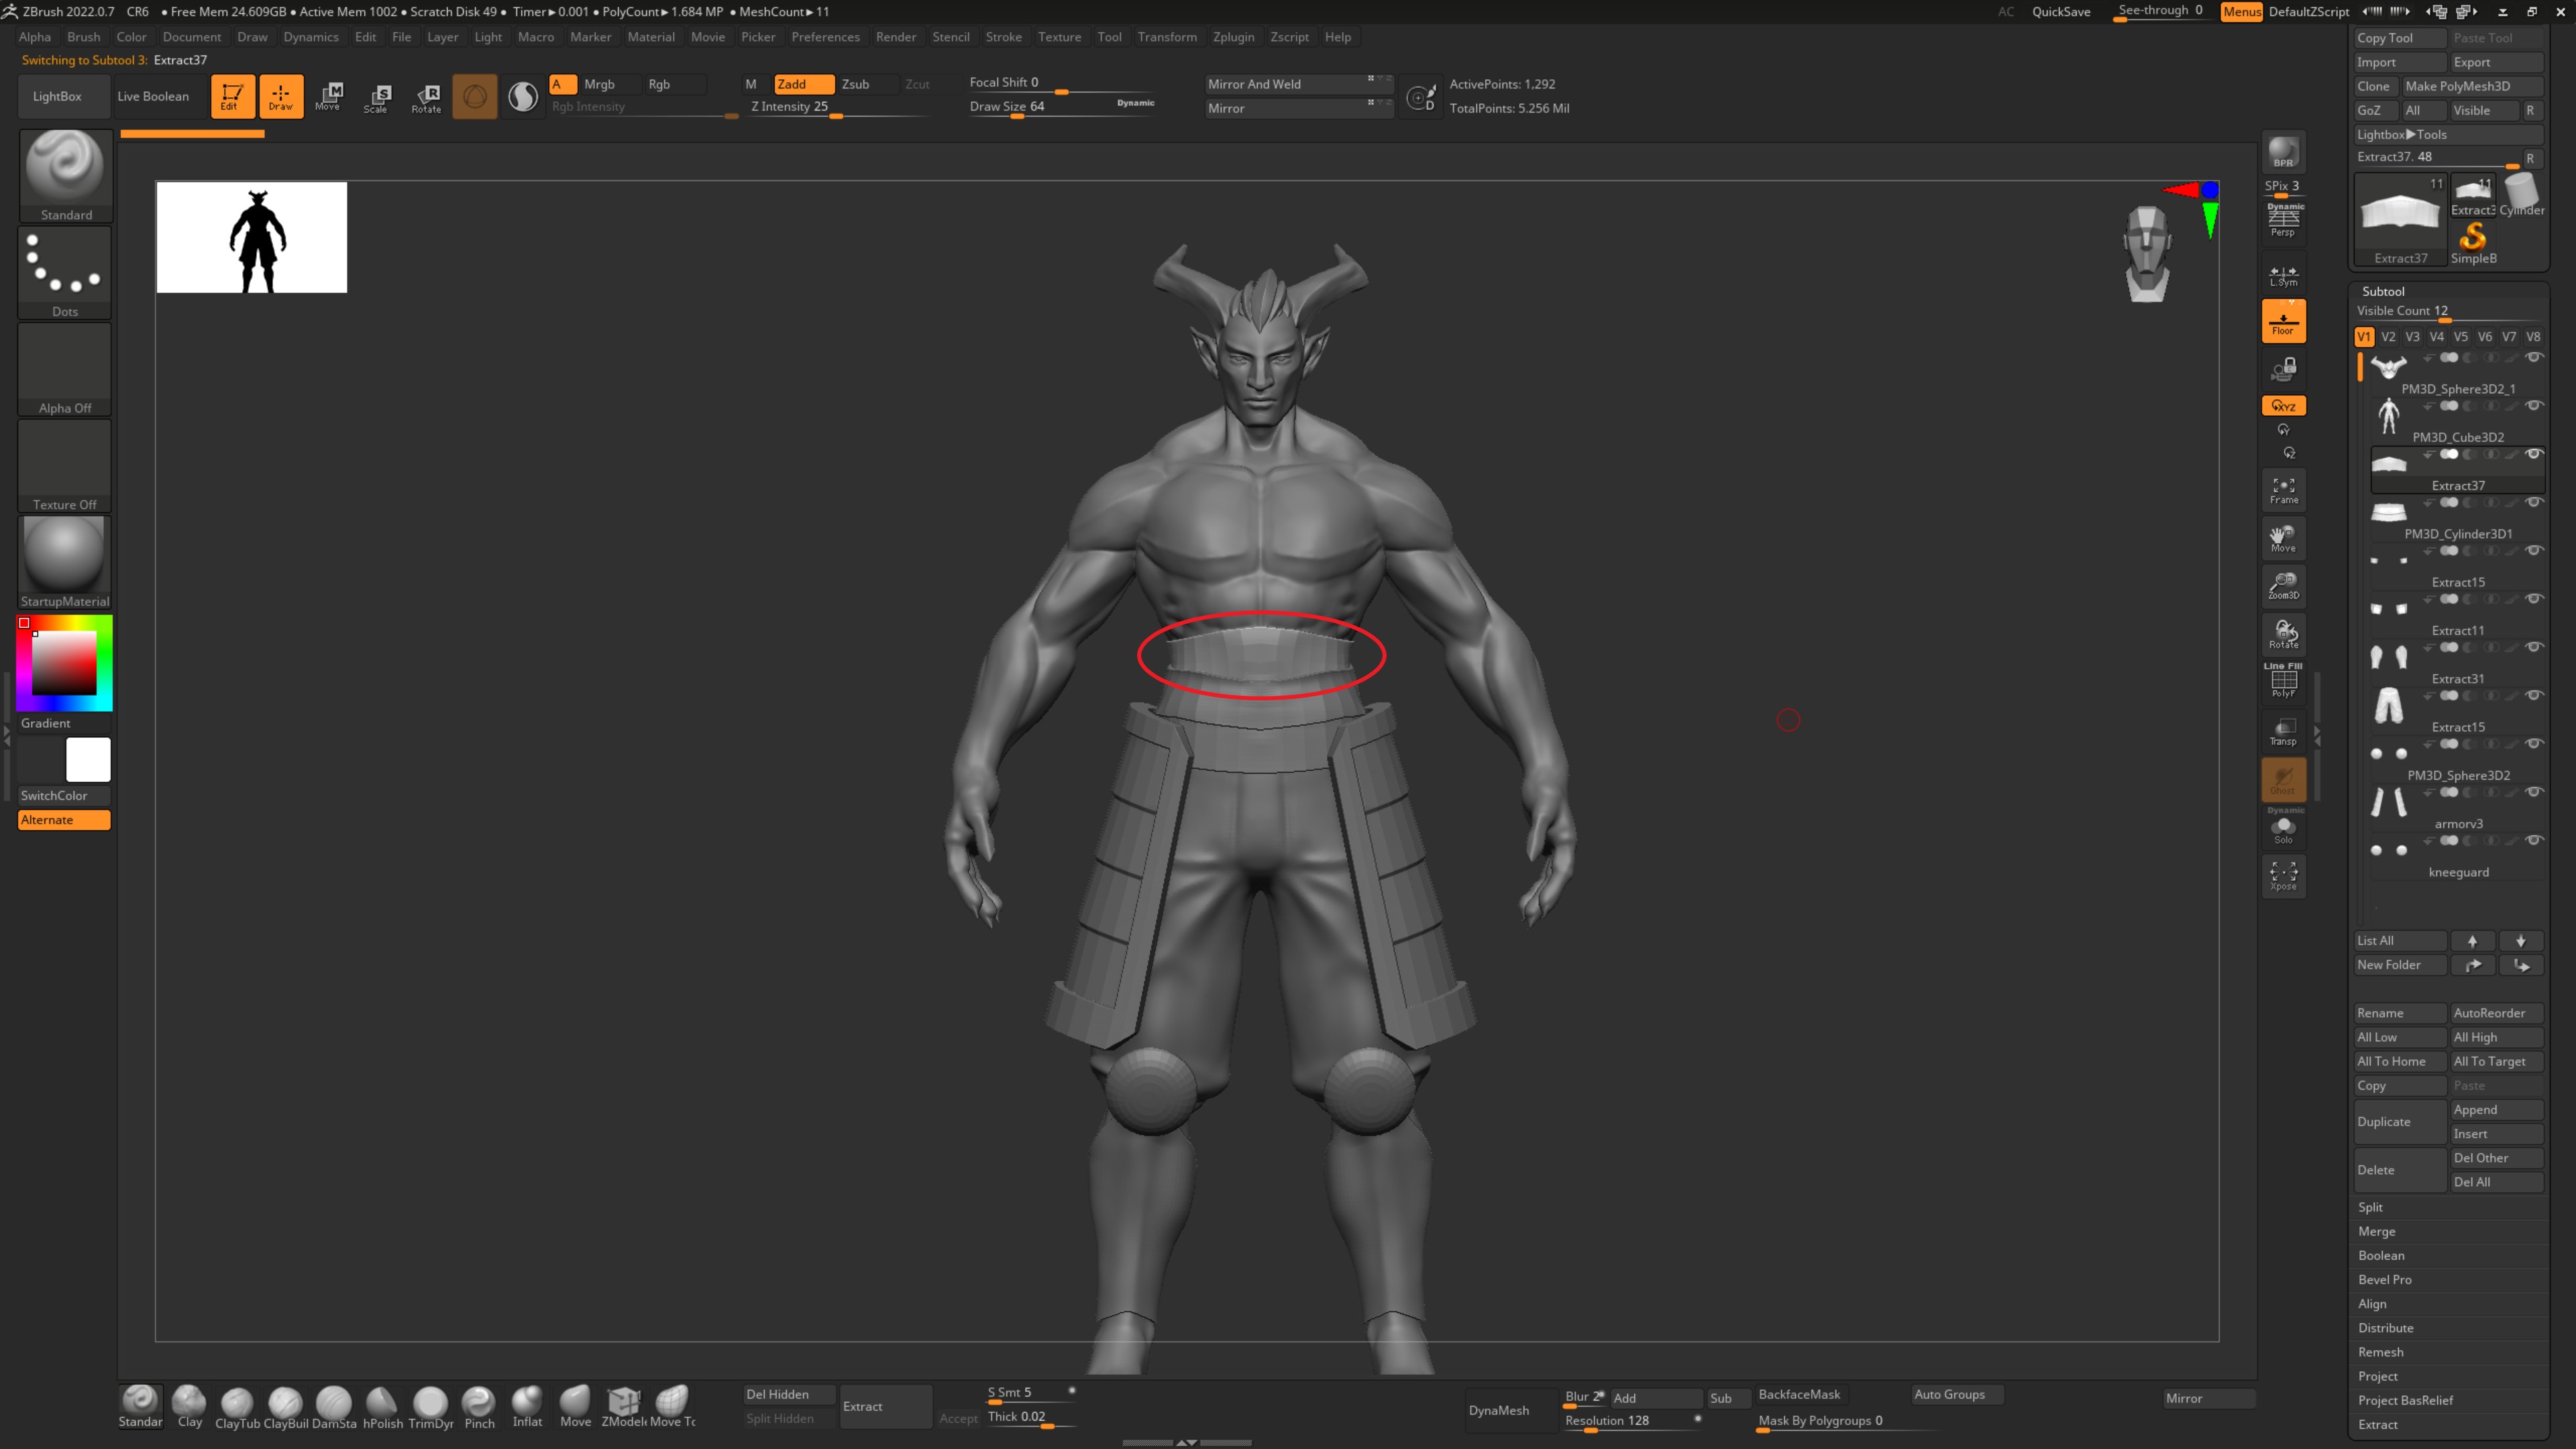2576x1449 pixels.
Task: Click the Frame view icon
Action: click(x=2283, y=490)
